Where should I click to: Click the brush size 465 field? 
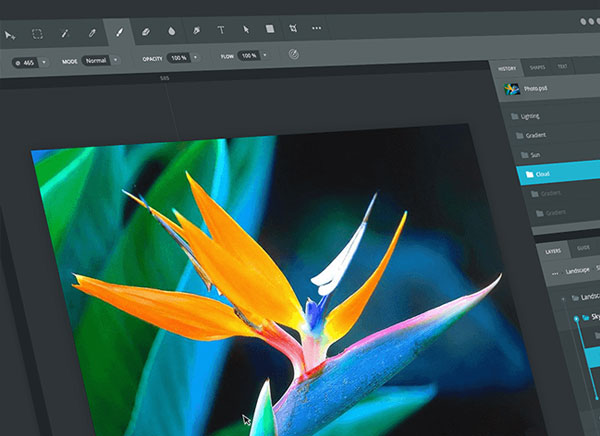click(x=25, y=62)
